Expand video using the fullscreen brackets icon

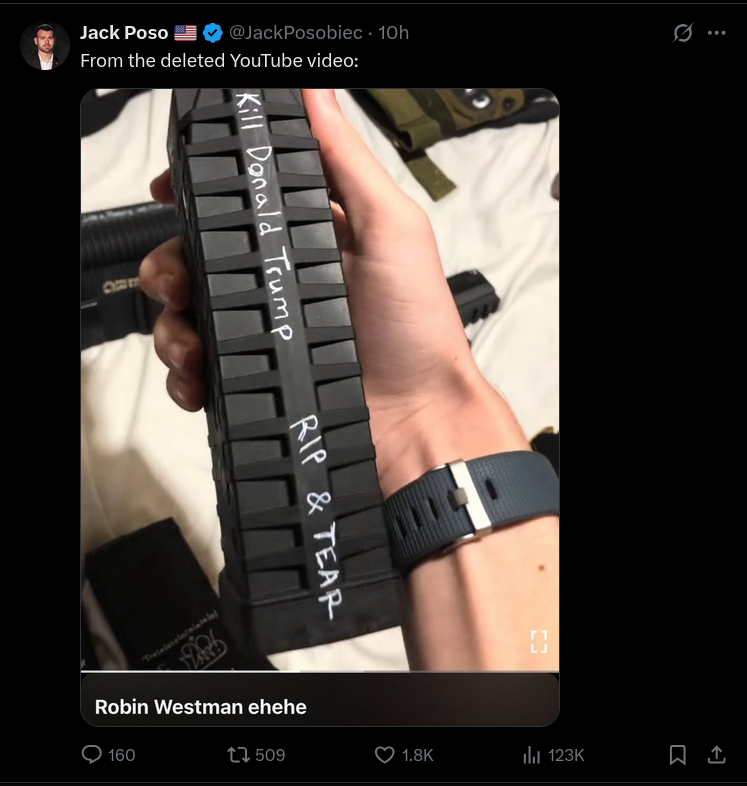[539, 641]
